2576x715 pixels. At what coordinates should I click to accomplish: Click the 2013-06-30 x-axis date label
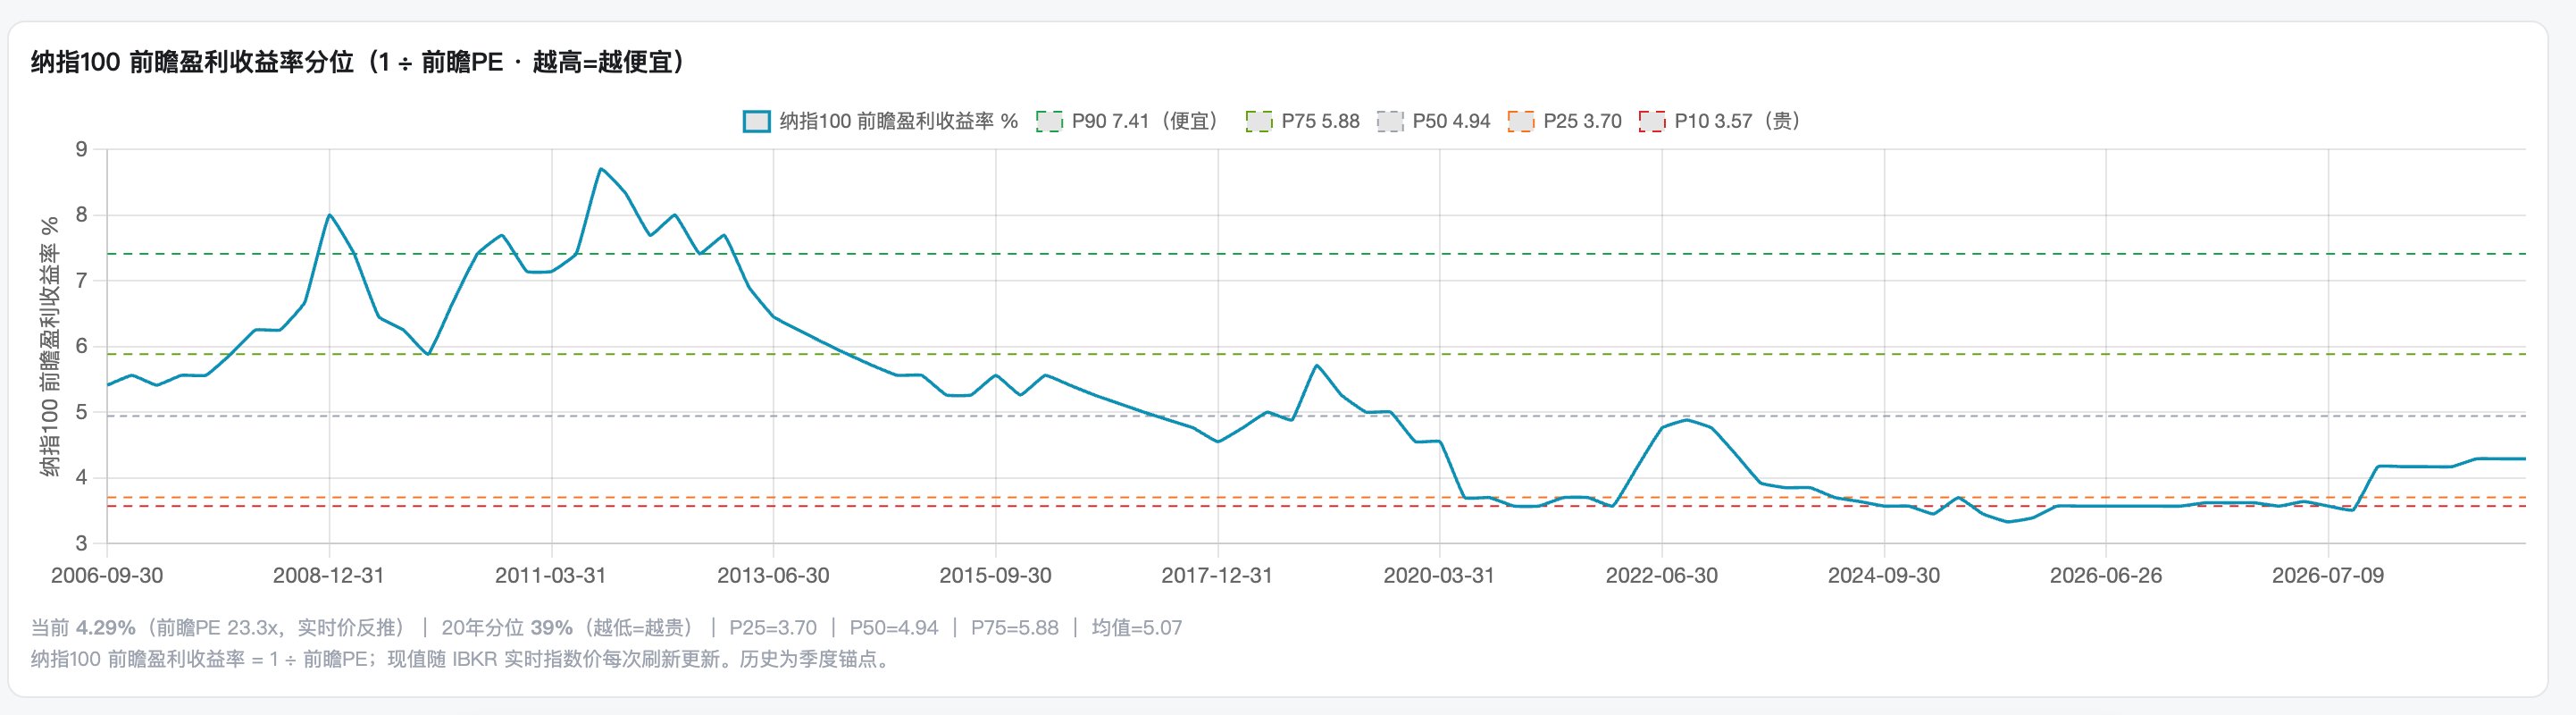(x=773, y=576)
